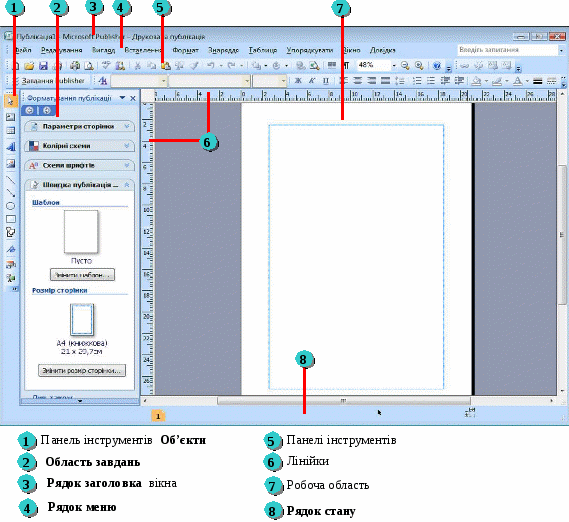The image size is (569, 522).
Task: Toggle bulleted list formatting
Action: coord(431,81)
